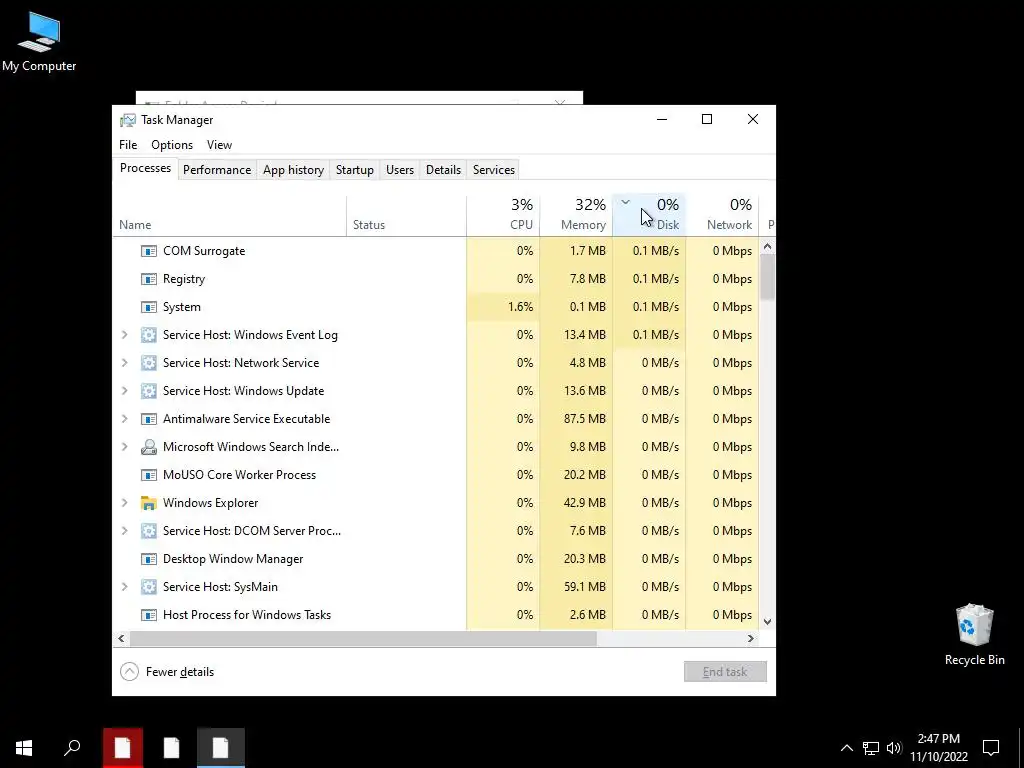Expand Service Host: Windows Update

[x=125, y=391]
